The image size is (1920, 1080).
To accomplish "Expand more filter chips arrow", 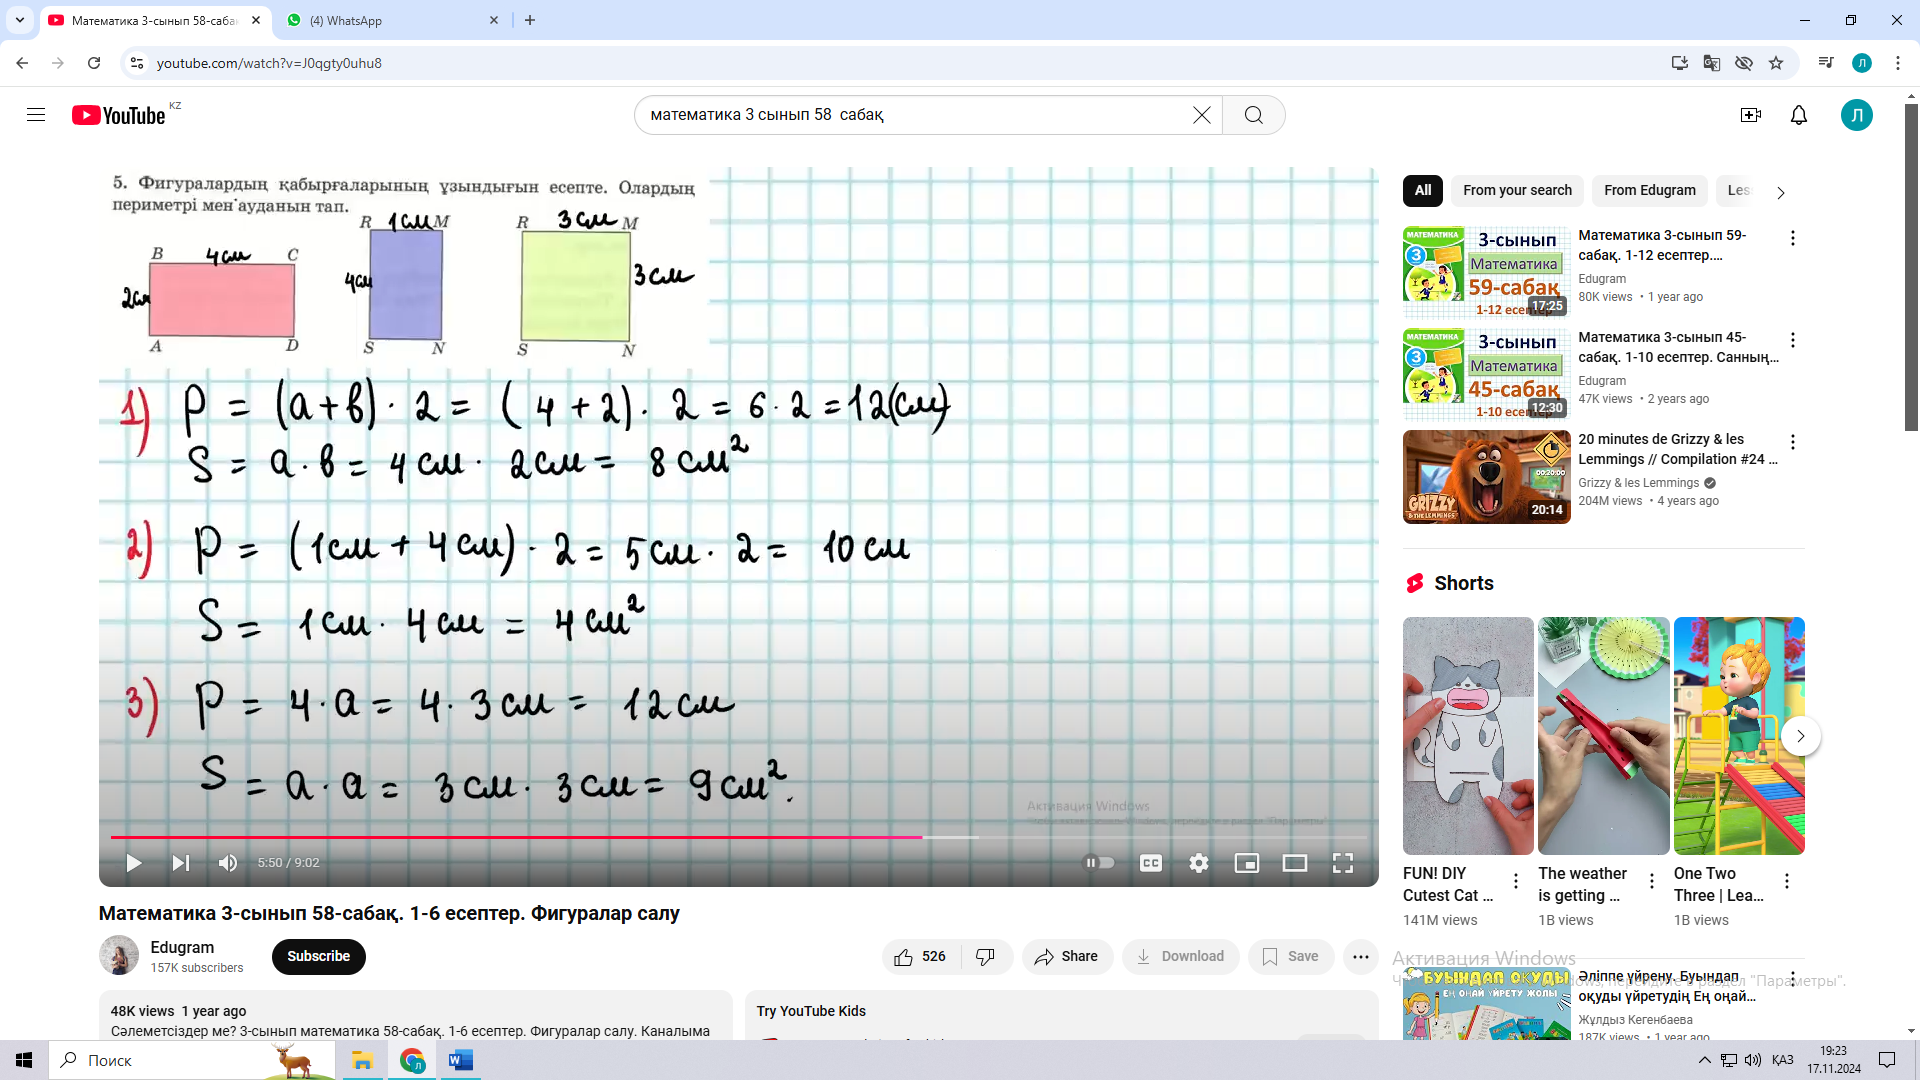I will point(1780,192).
